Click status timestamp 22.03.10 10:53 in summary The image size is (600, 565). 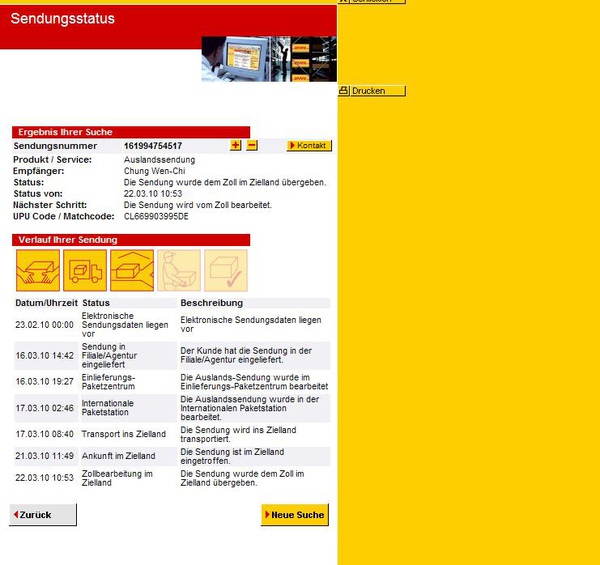(x=153, y=194)
